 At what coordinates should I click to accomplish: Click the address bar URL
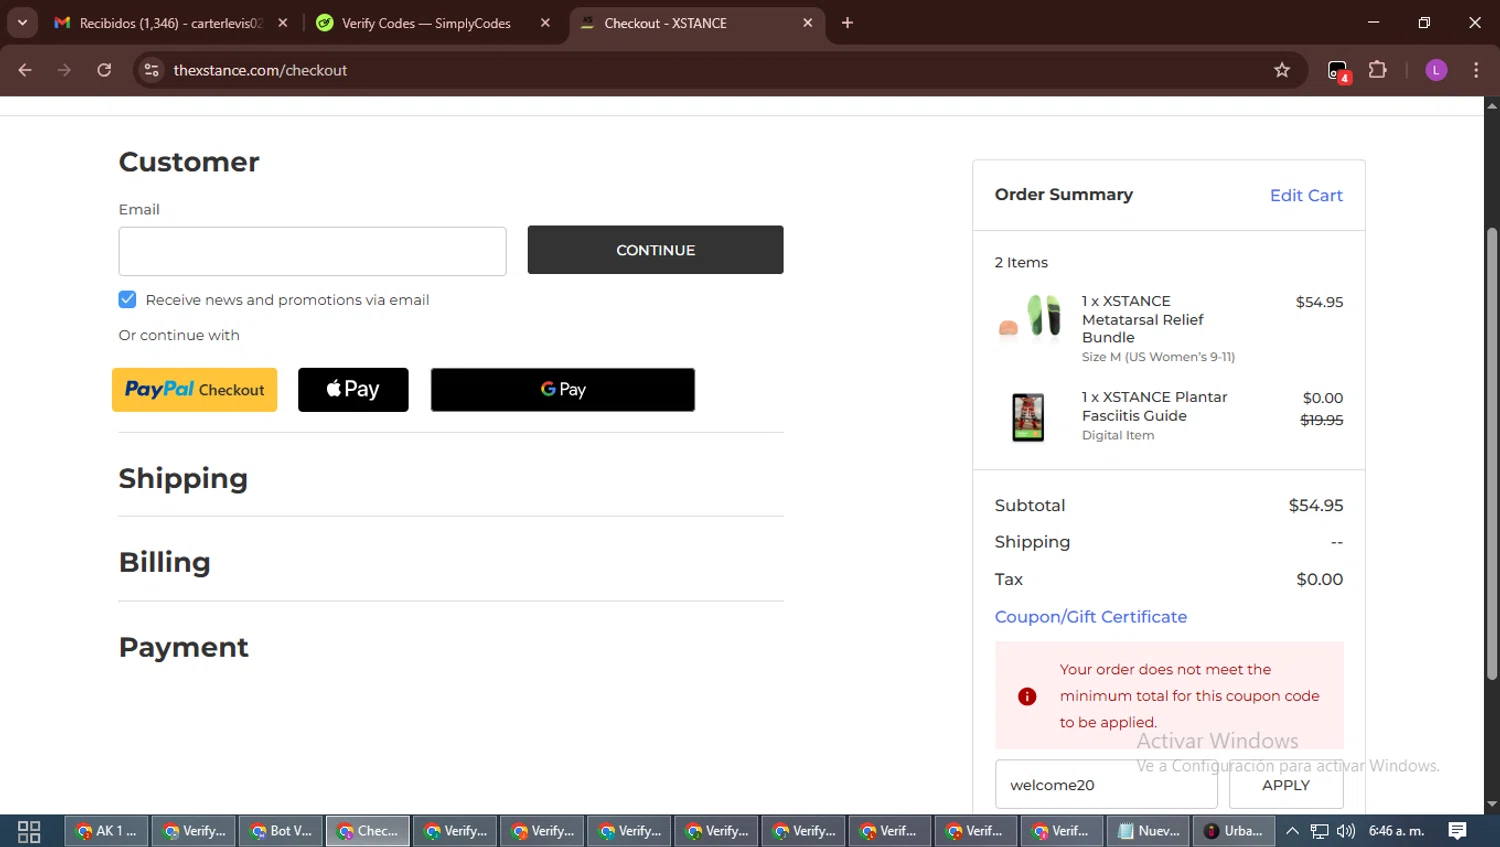(x=260, y=70)
